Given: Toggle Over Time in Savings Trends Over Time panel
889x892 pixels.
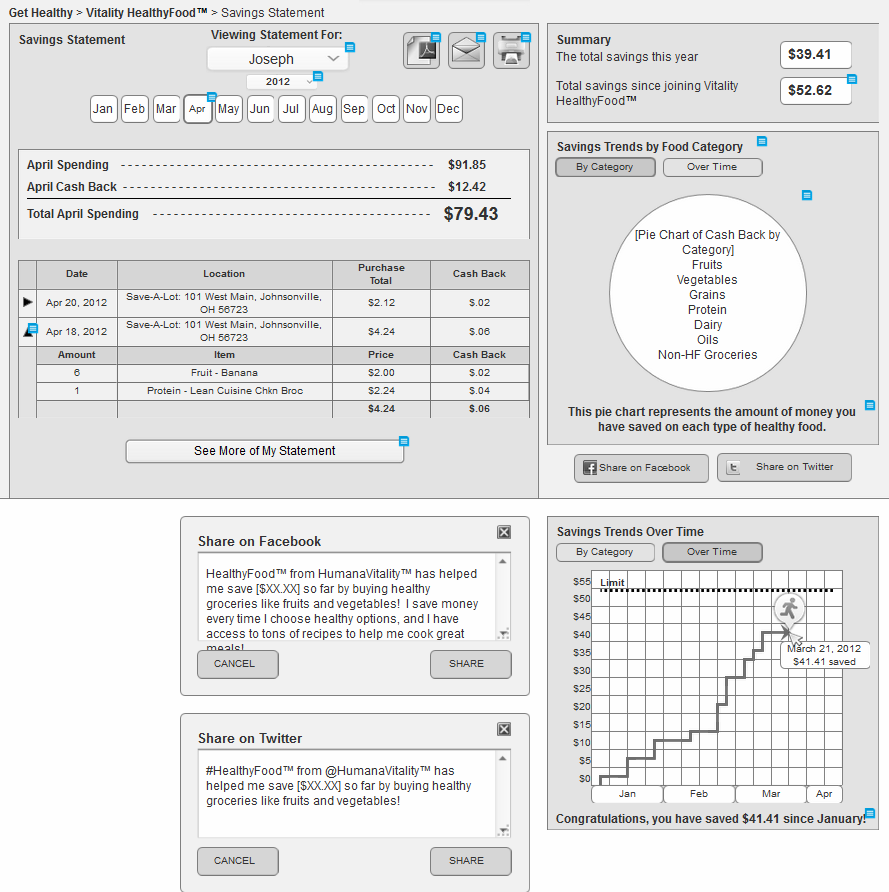Looking at the screenshot, I should pyautogui.click(x=712, y=552).
